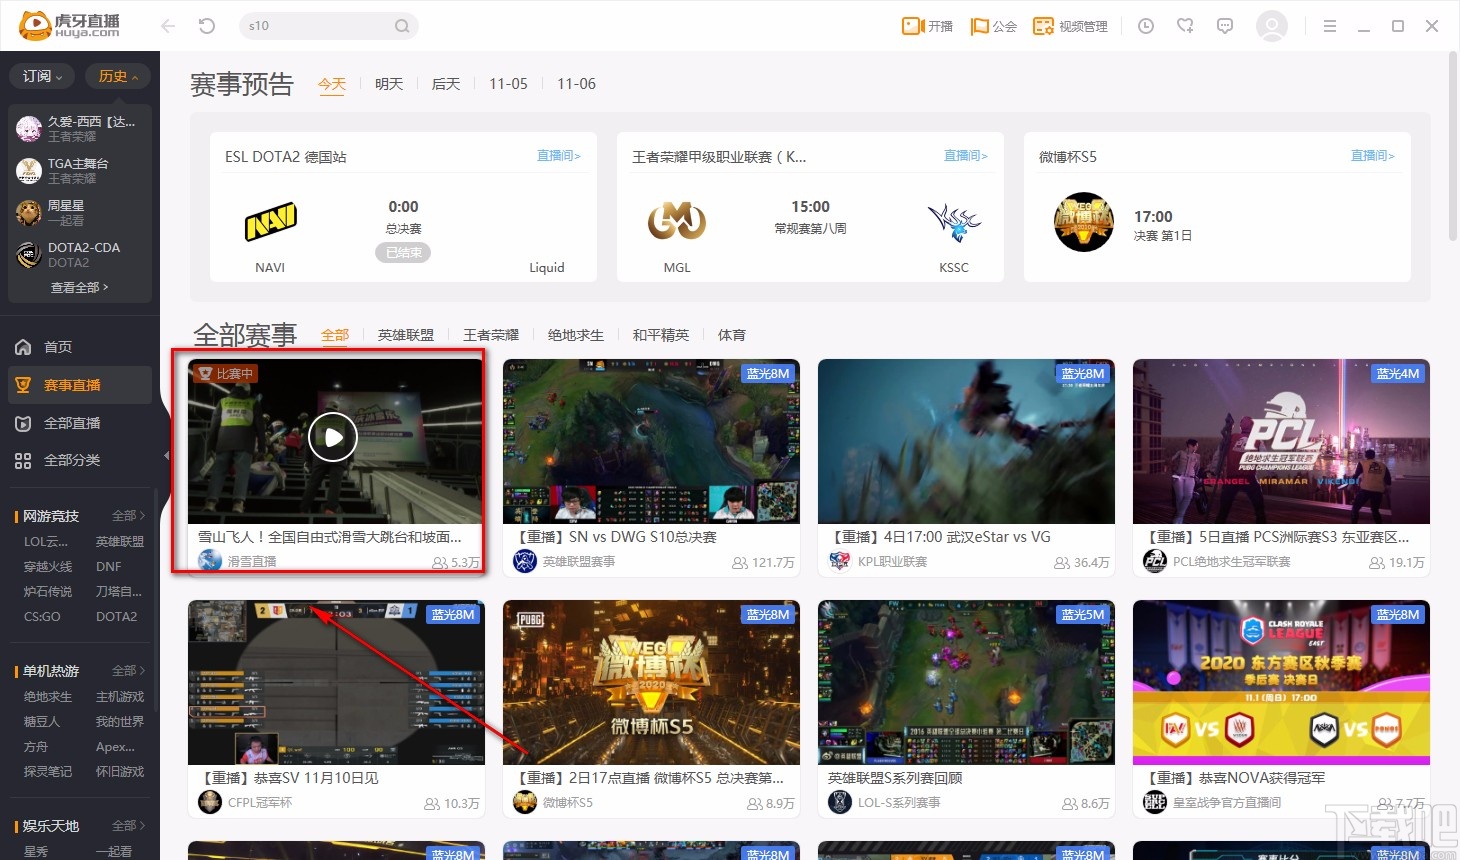Image resolution: width=1460 pixels, height=860 pixels.
Task: Switch to the 明天 (tomorrow) tab
Action: pyautogui.click(x=389, y=84)
